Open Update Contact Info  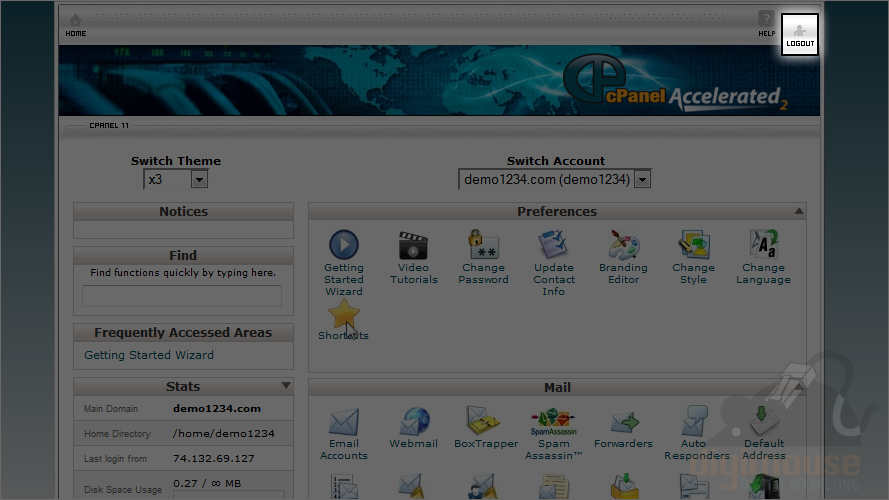click(553, 246)
